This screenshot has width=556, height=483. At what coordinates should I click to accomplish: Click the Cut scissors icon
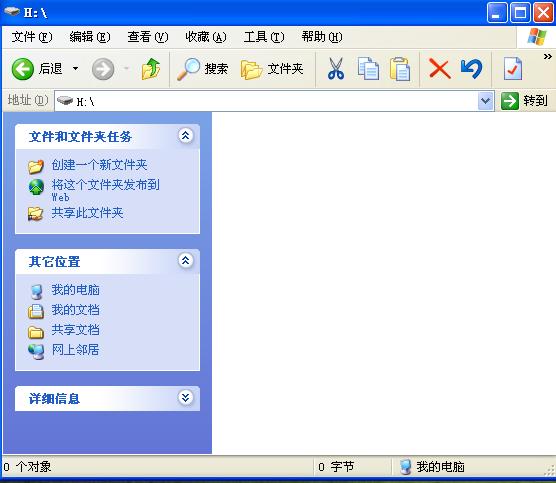pyautogui.click(x=335, y=69)
